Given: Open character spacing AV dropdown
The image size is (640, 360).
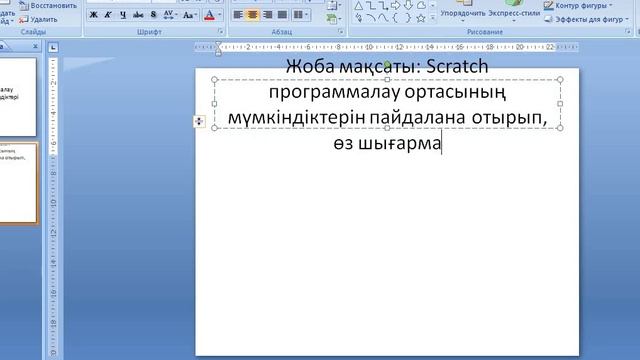Looking at the screenshot, I should click(170, 15).
